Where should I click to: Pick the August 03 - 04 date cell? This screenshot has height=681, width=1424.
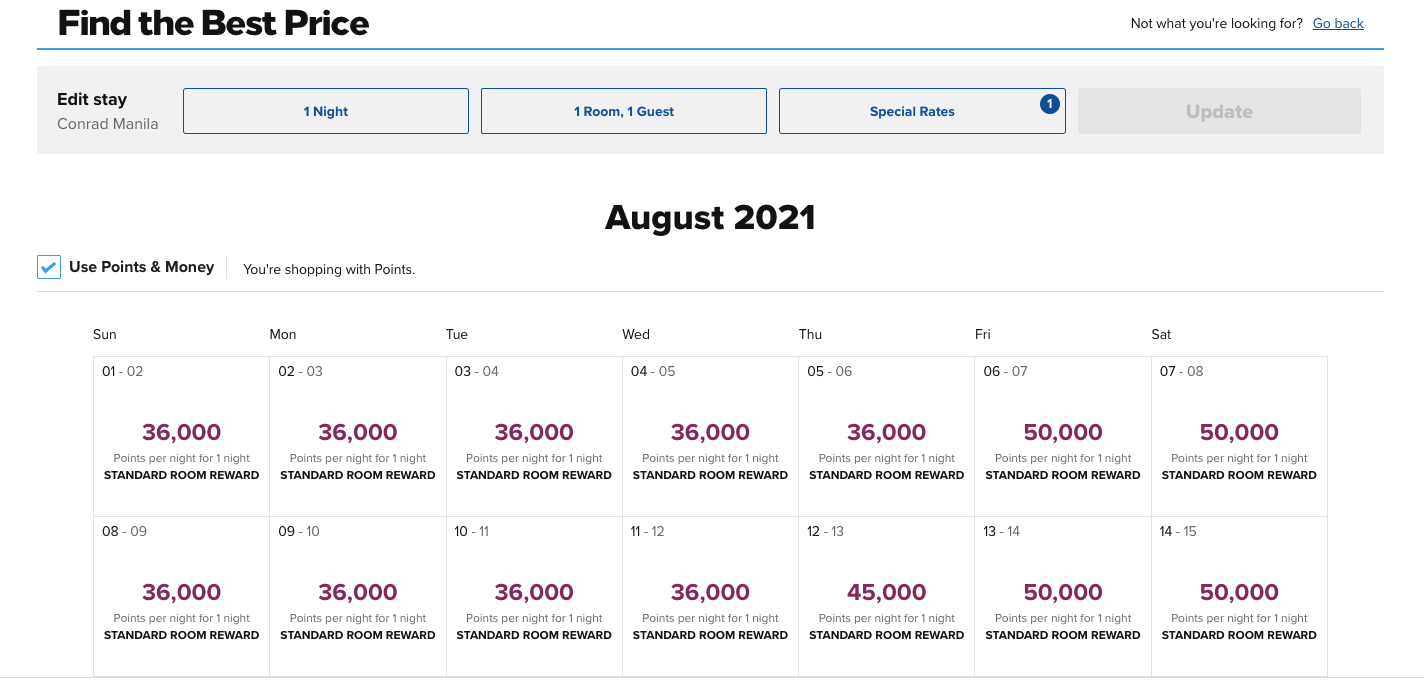(534, 436)
